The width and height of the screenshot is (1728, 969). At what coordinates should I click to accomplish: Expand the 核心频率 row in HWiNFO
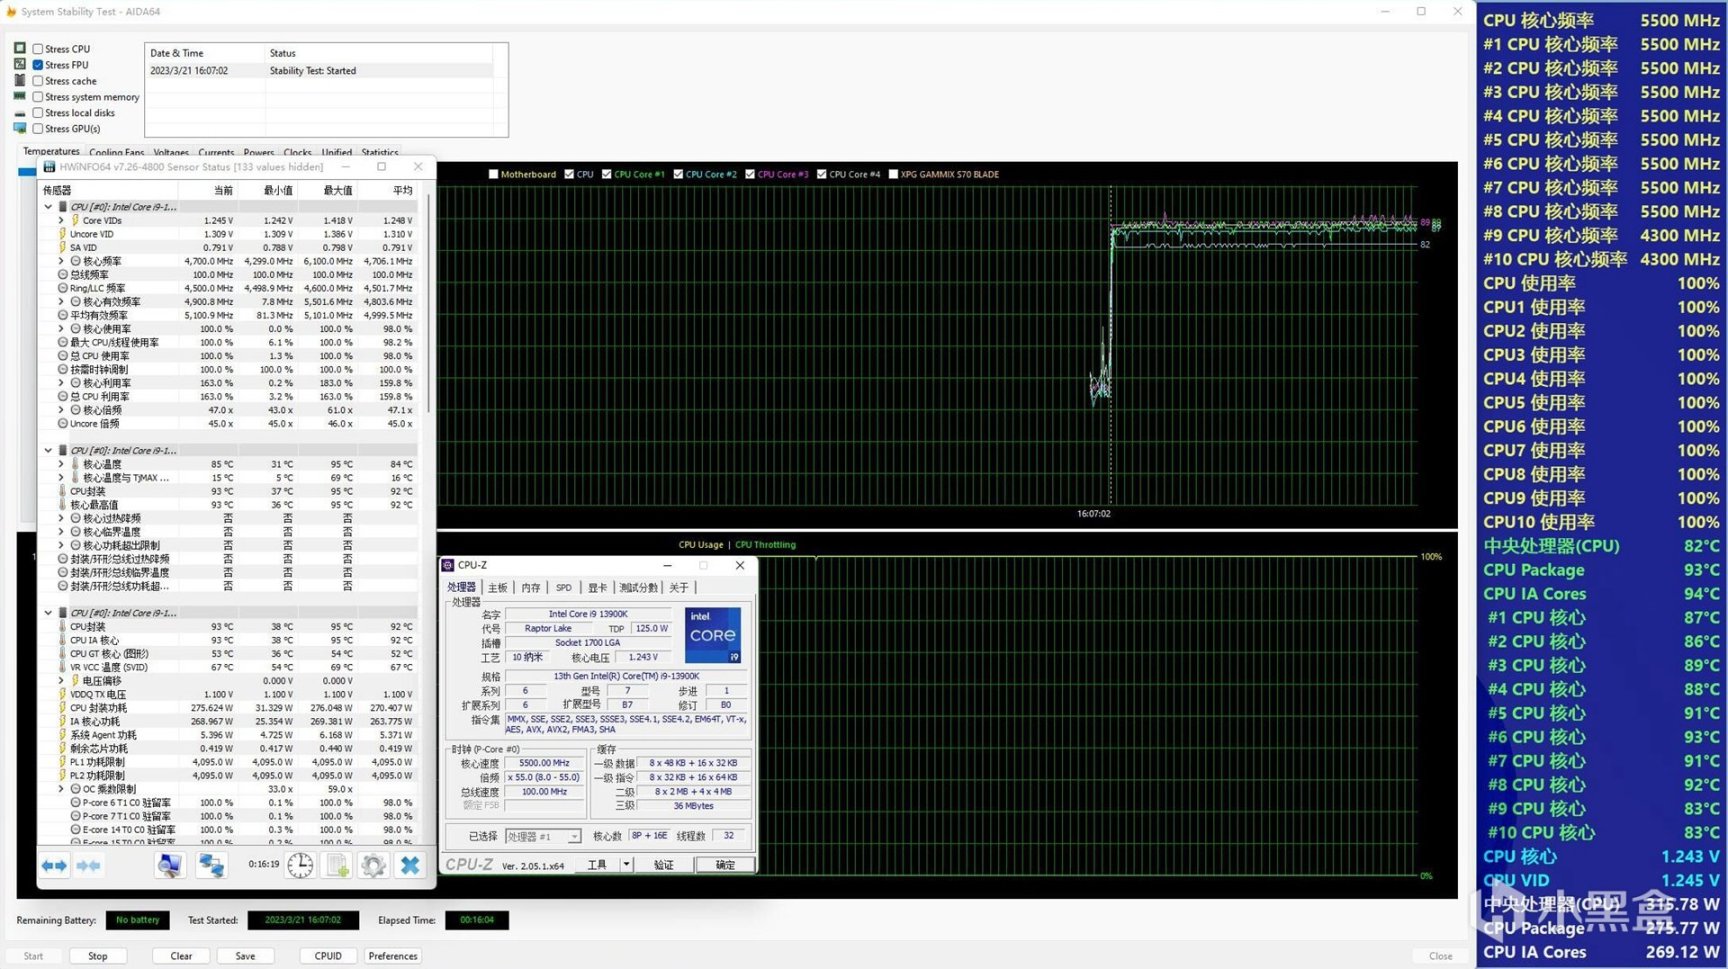point(61,261)
